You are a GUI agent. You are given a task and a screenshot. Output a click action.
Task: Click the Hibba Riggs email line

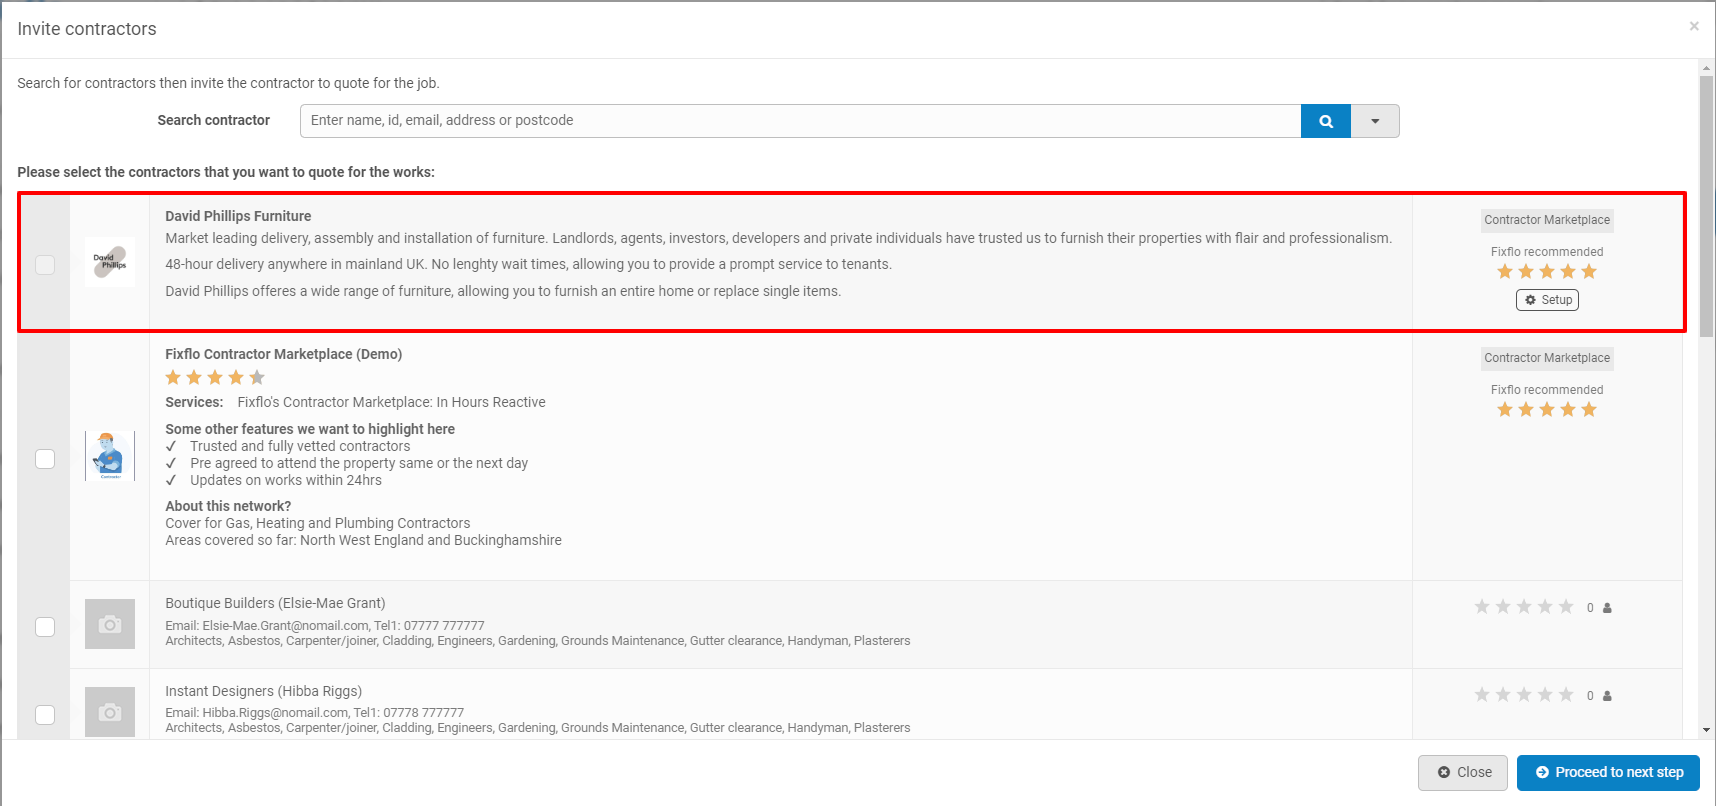(x=315, y=713)
